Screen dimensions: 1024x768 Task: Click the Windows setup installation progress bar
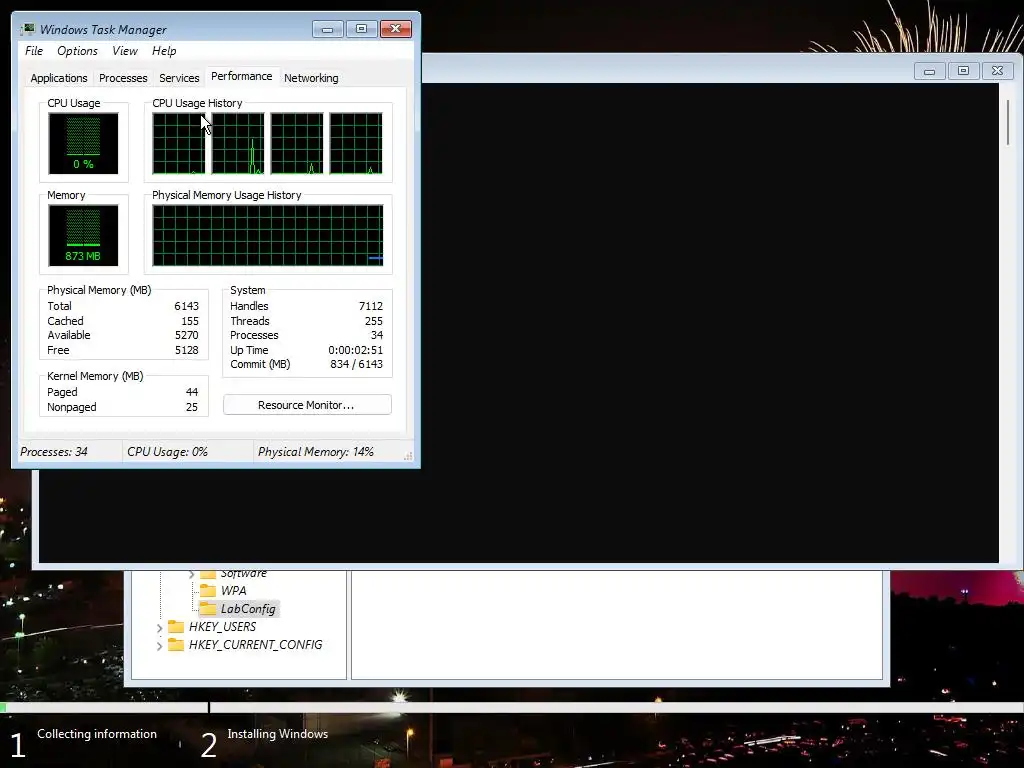coord(512,707)
